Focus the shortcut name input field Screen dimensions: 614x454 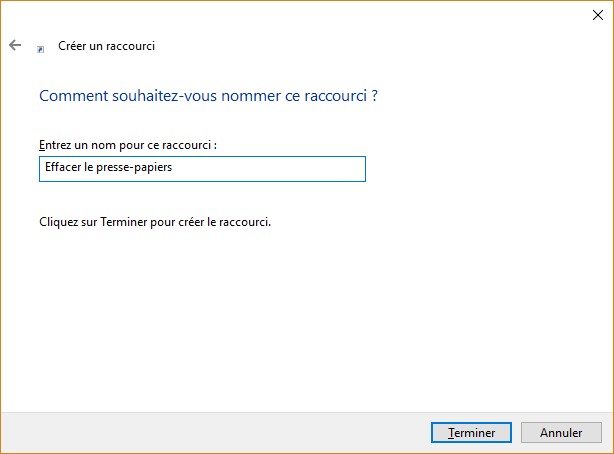(202, 168)
